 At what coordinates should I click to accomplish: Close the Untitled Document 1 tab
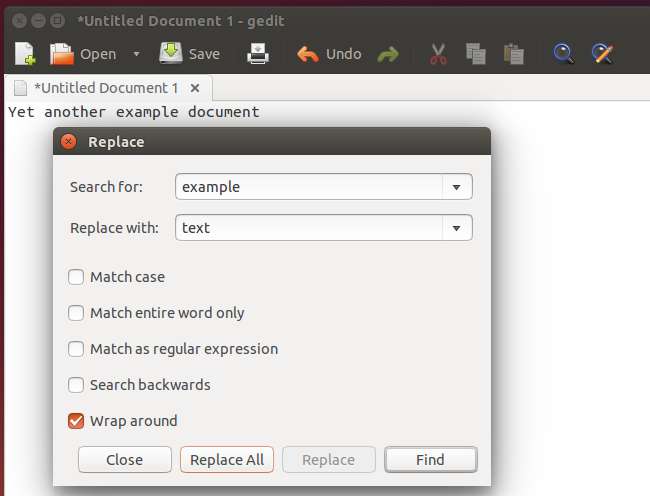pos(195,88)
